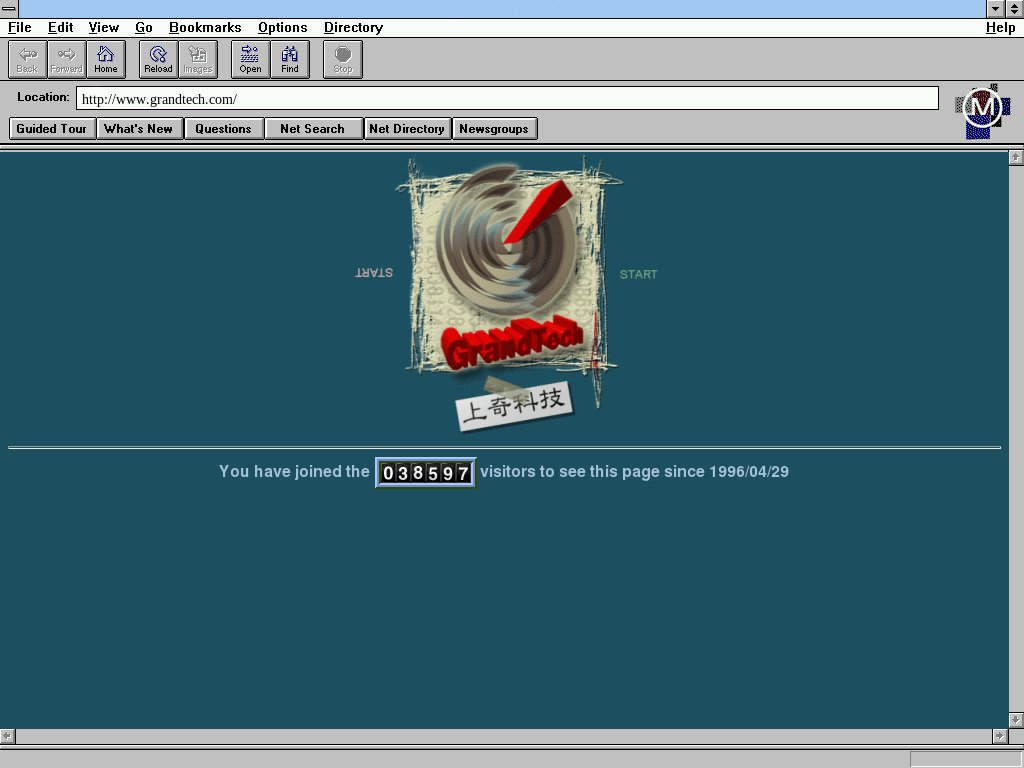Click the Back navigation icon
The height and width of the screenshot is (768, 1024).
(27, 59)
